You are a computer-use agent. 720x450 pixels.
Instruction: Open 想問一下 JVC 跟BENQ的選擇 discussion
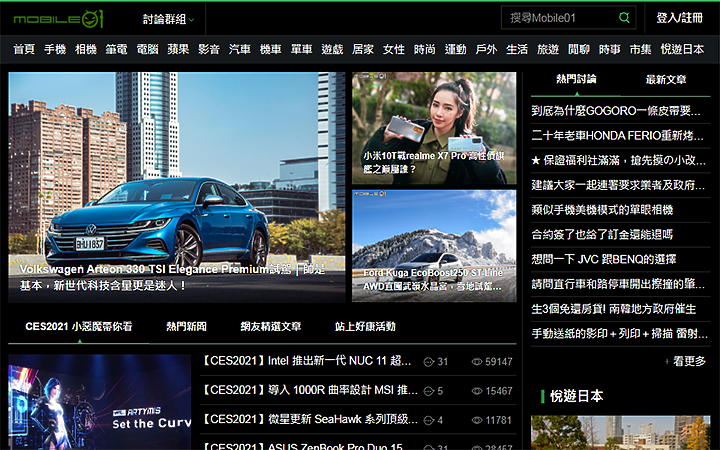pyautogui.click(x=604, y=260)
